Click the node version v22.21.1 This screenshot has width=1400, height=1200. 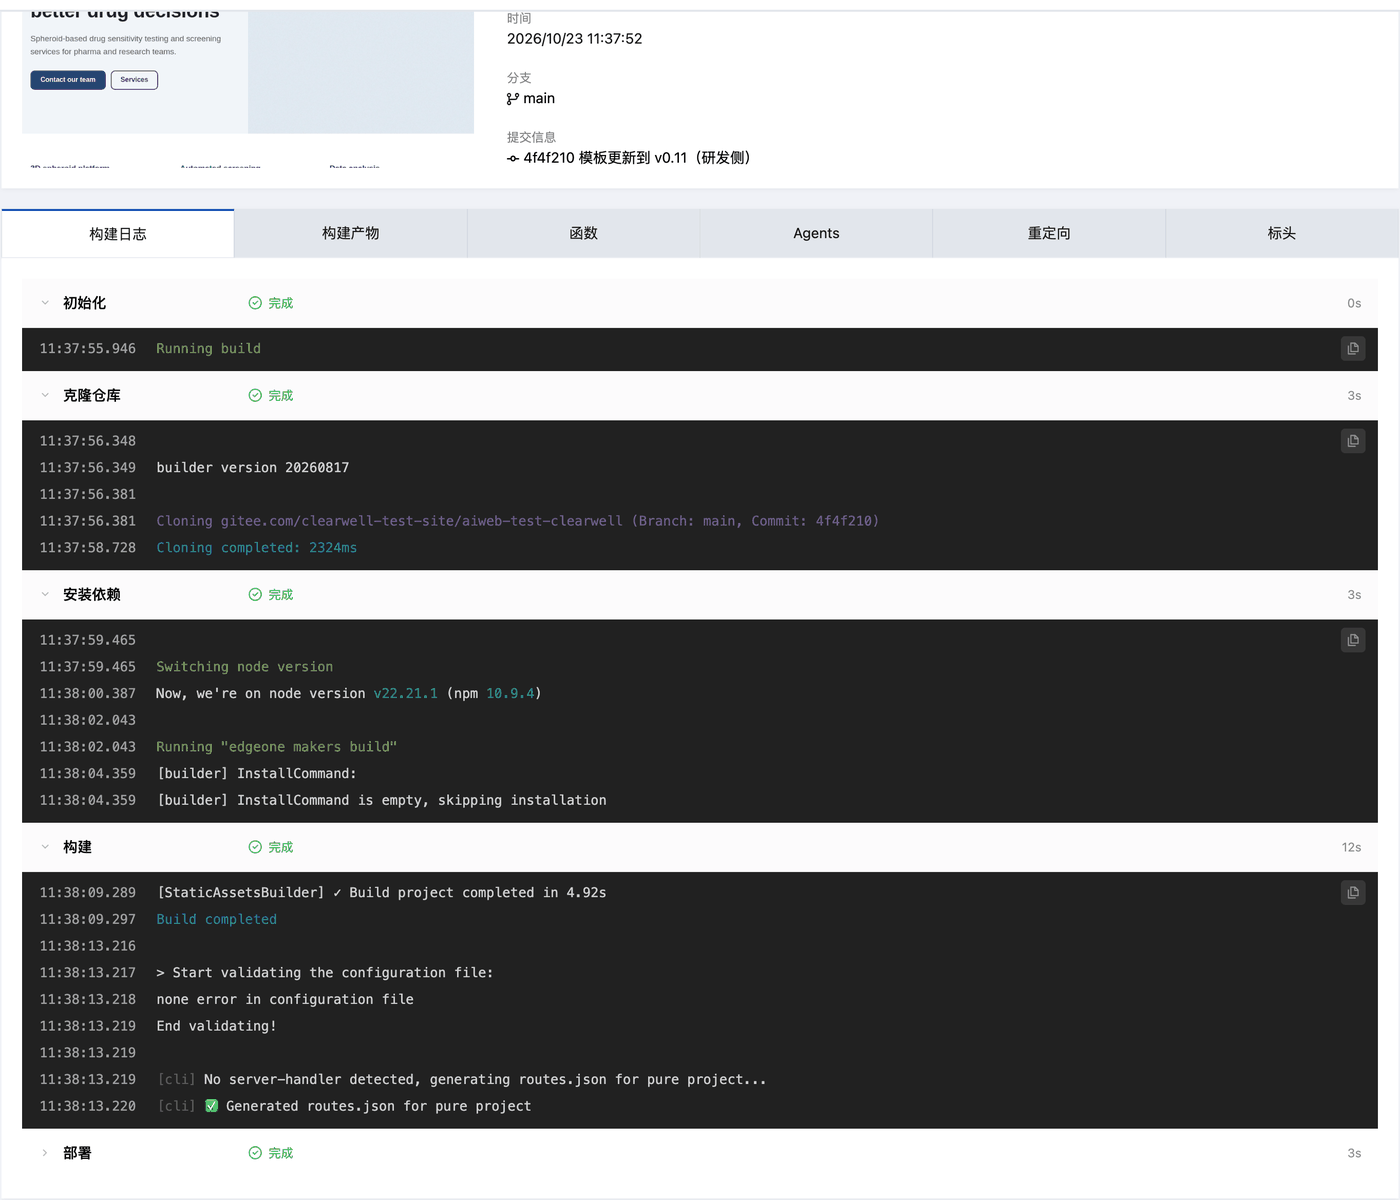[406, 694]
